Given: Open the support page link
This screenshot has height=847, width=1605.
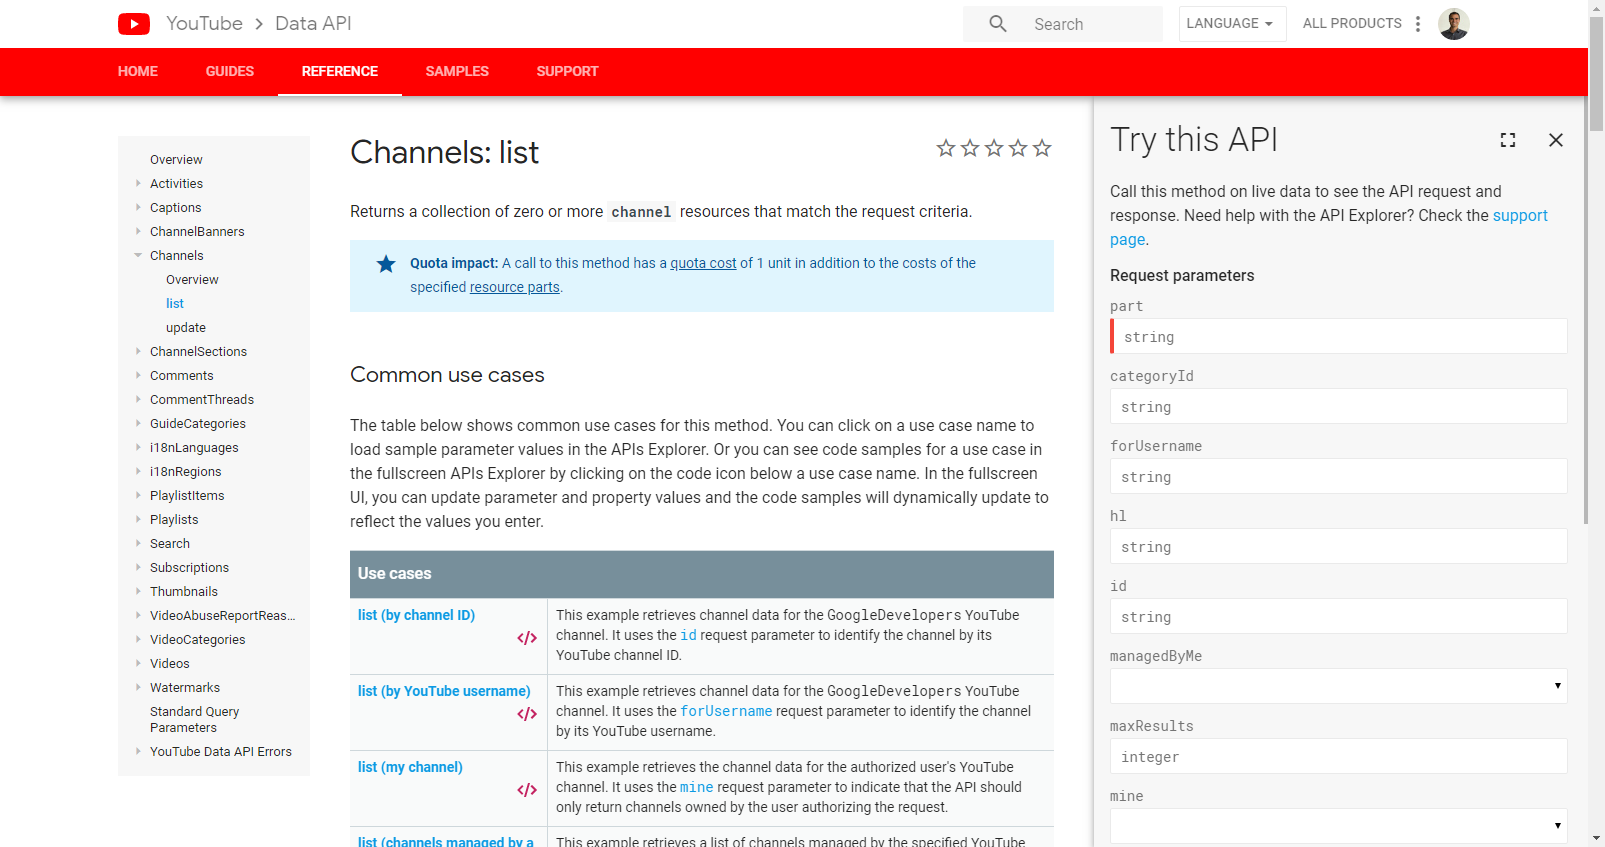Looking at the screenshot, I should click(1520, 215).
